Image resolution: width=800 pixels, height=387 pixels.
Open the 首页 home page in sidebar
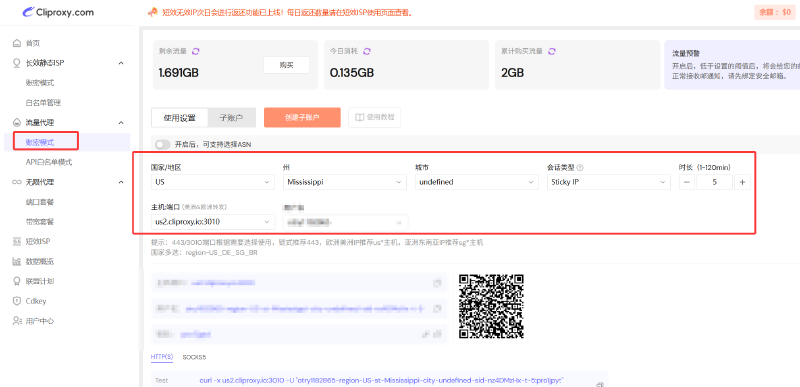coord(33,43)
